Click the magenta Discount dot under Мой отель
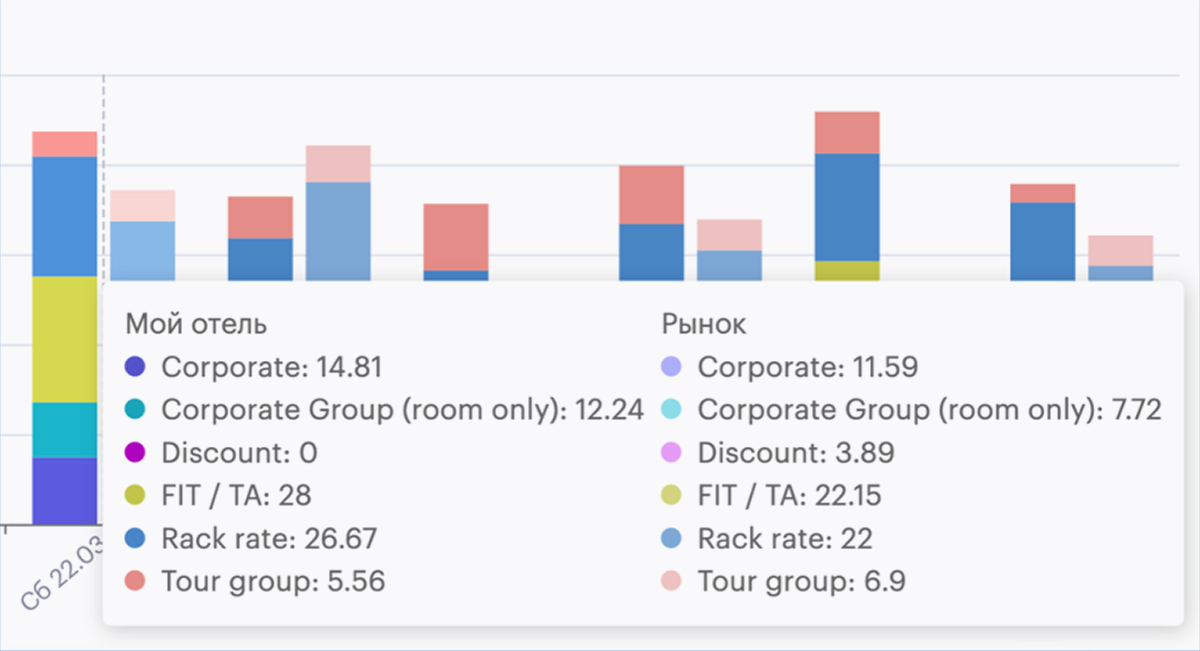1200x651 pixels. click(x=137, y=453)
